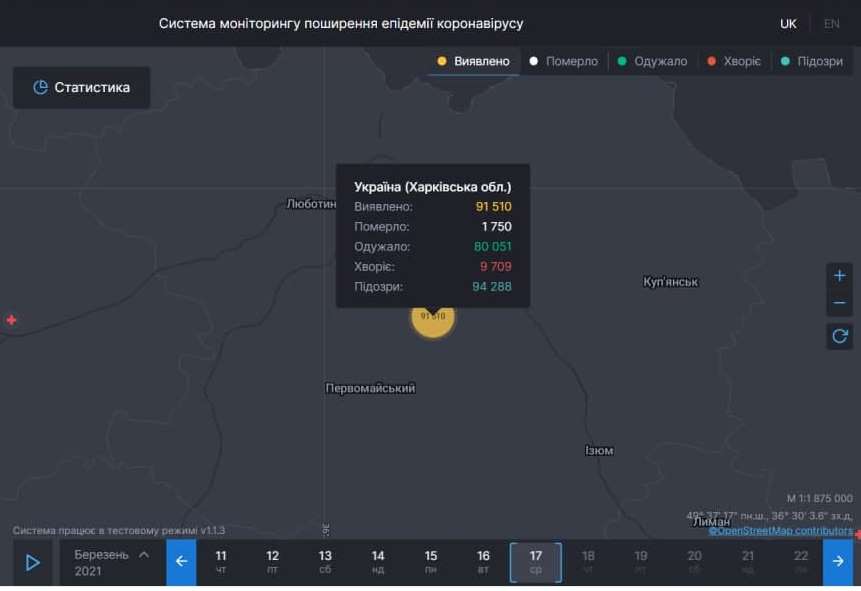Viewport: 861px width, 591px height.
Task: Select the date 19 on the timeline
Action: [641, 562]
